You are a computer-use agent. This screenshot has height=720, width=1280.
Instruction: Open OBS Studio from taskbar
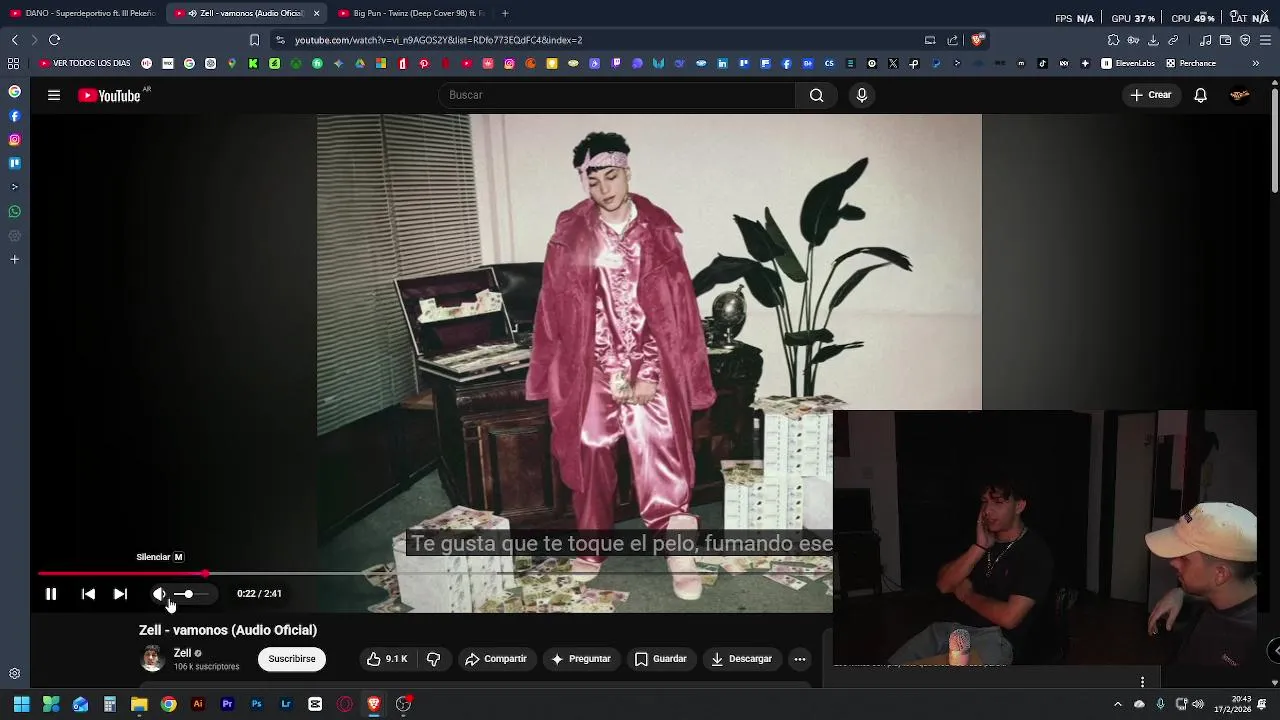pyautogui.click(x=403, y=704)
